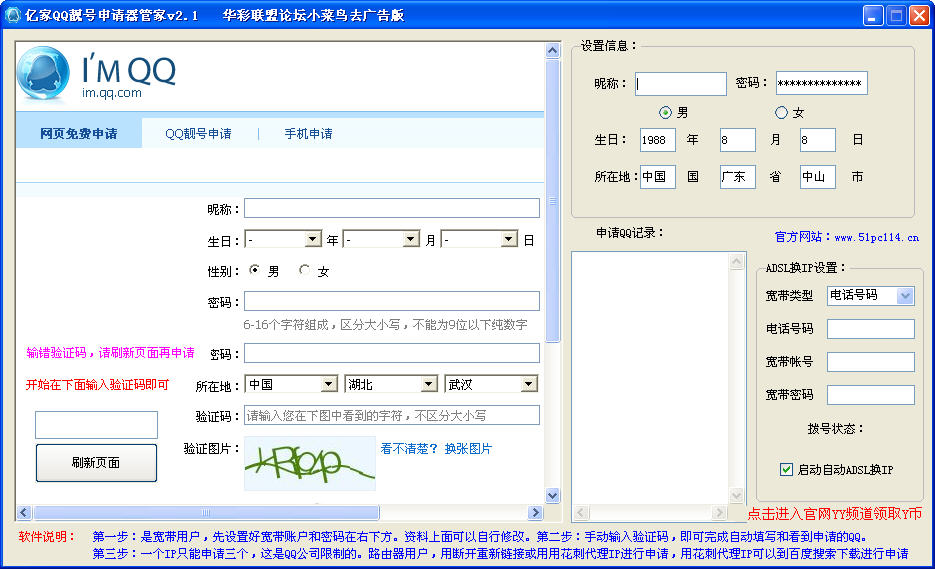Click web page horizontal scroll left arrow

tap(24, 512)
